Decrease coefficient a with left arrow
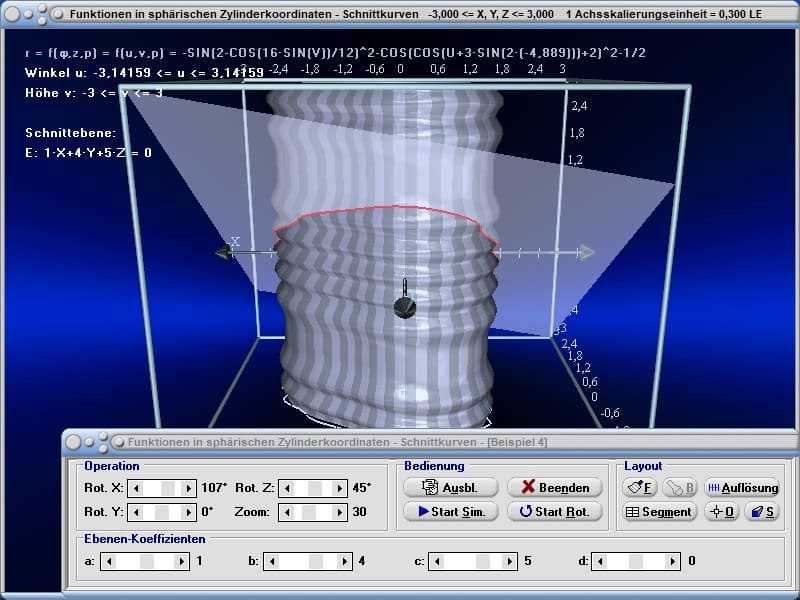Screen dimensions: 800x600 tap(109, 561)
